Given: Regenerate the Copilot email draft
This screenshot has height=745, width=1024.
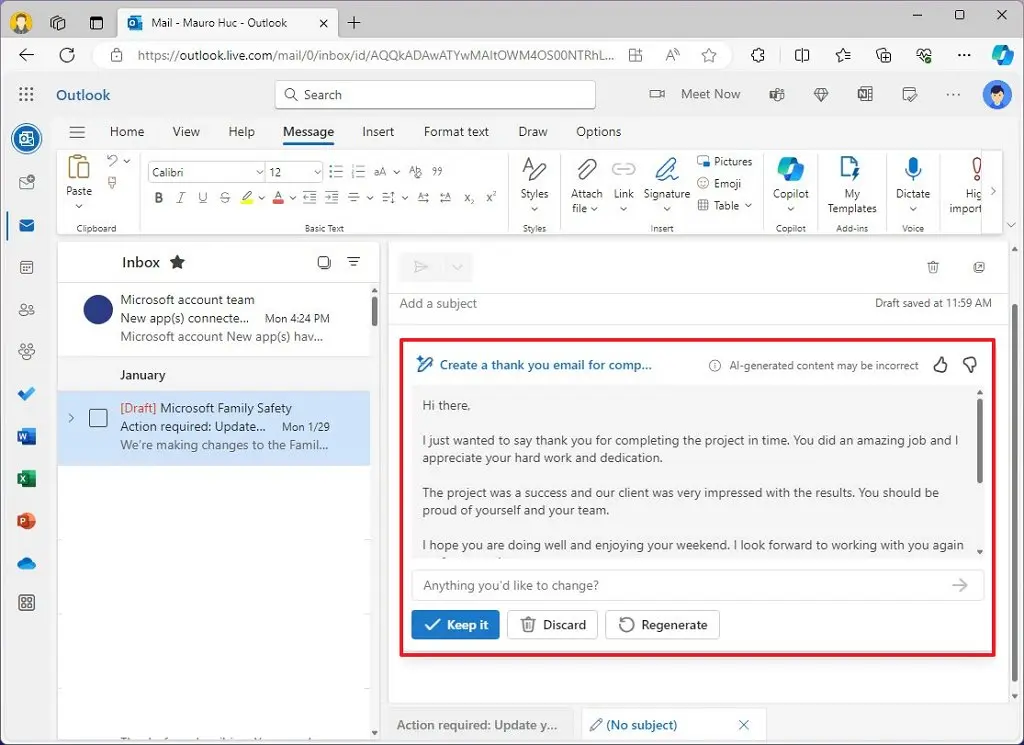Looking at the screenshot, I should click(662, 624).
